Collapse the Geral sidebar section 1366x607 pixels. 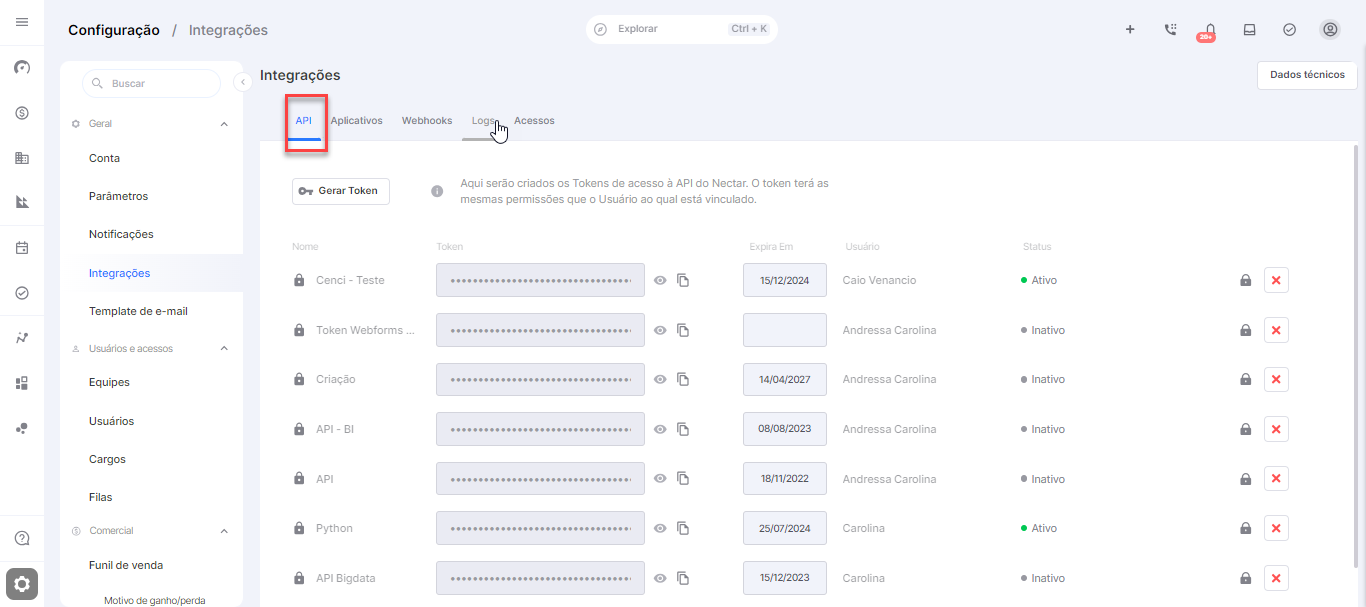[x=224, y=124]
